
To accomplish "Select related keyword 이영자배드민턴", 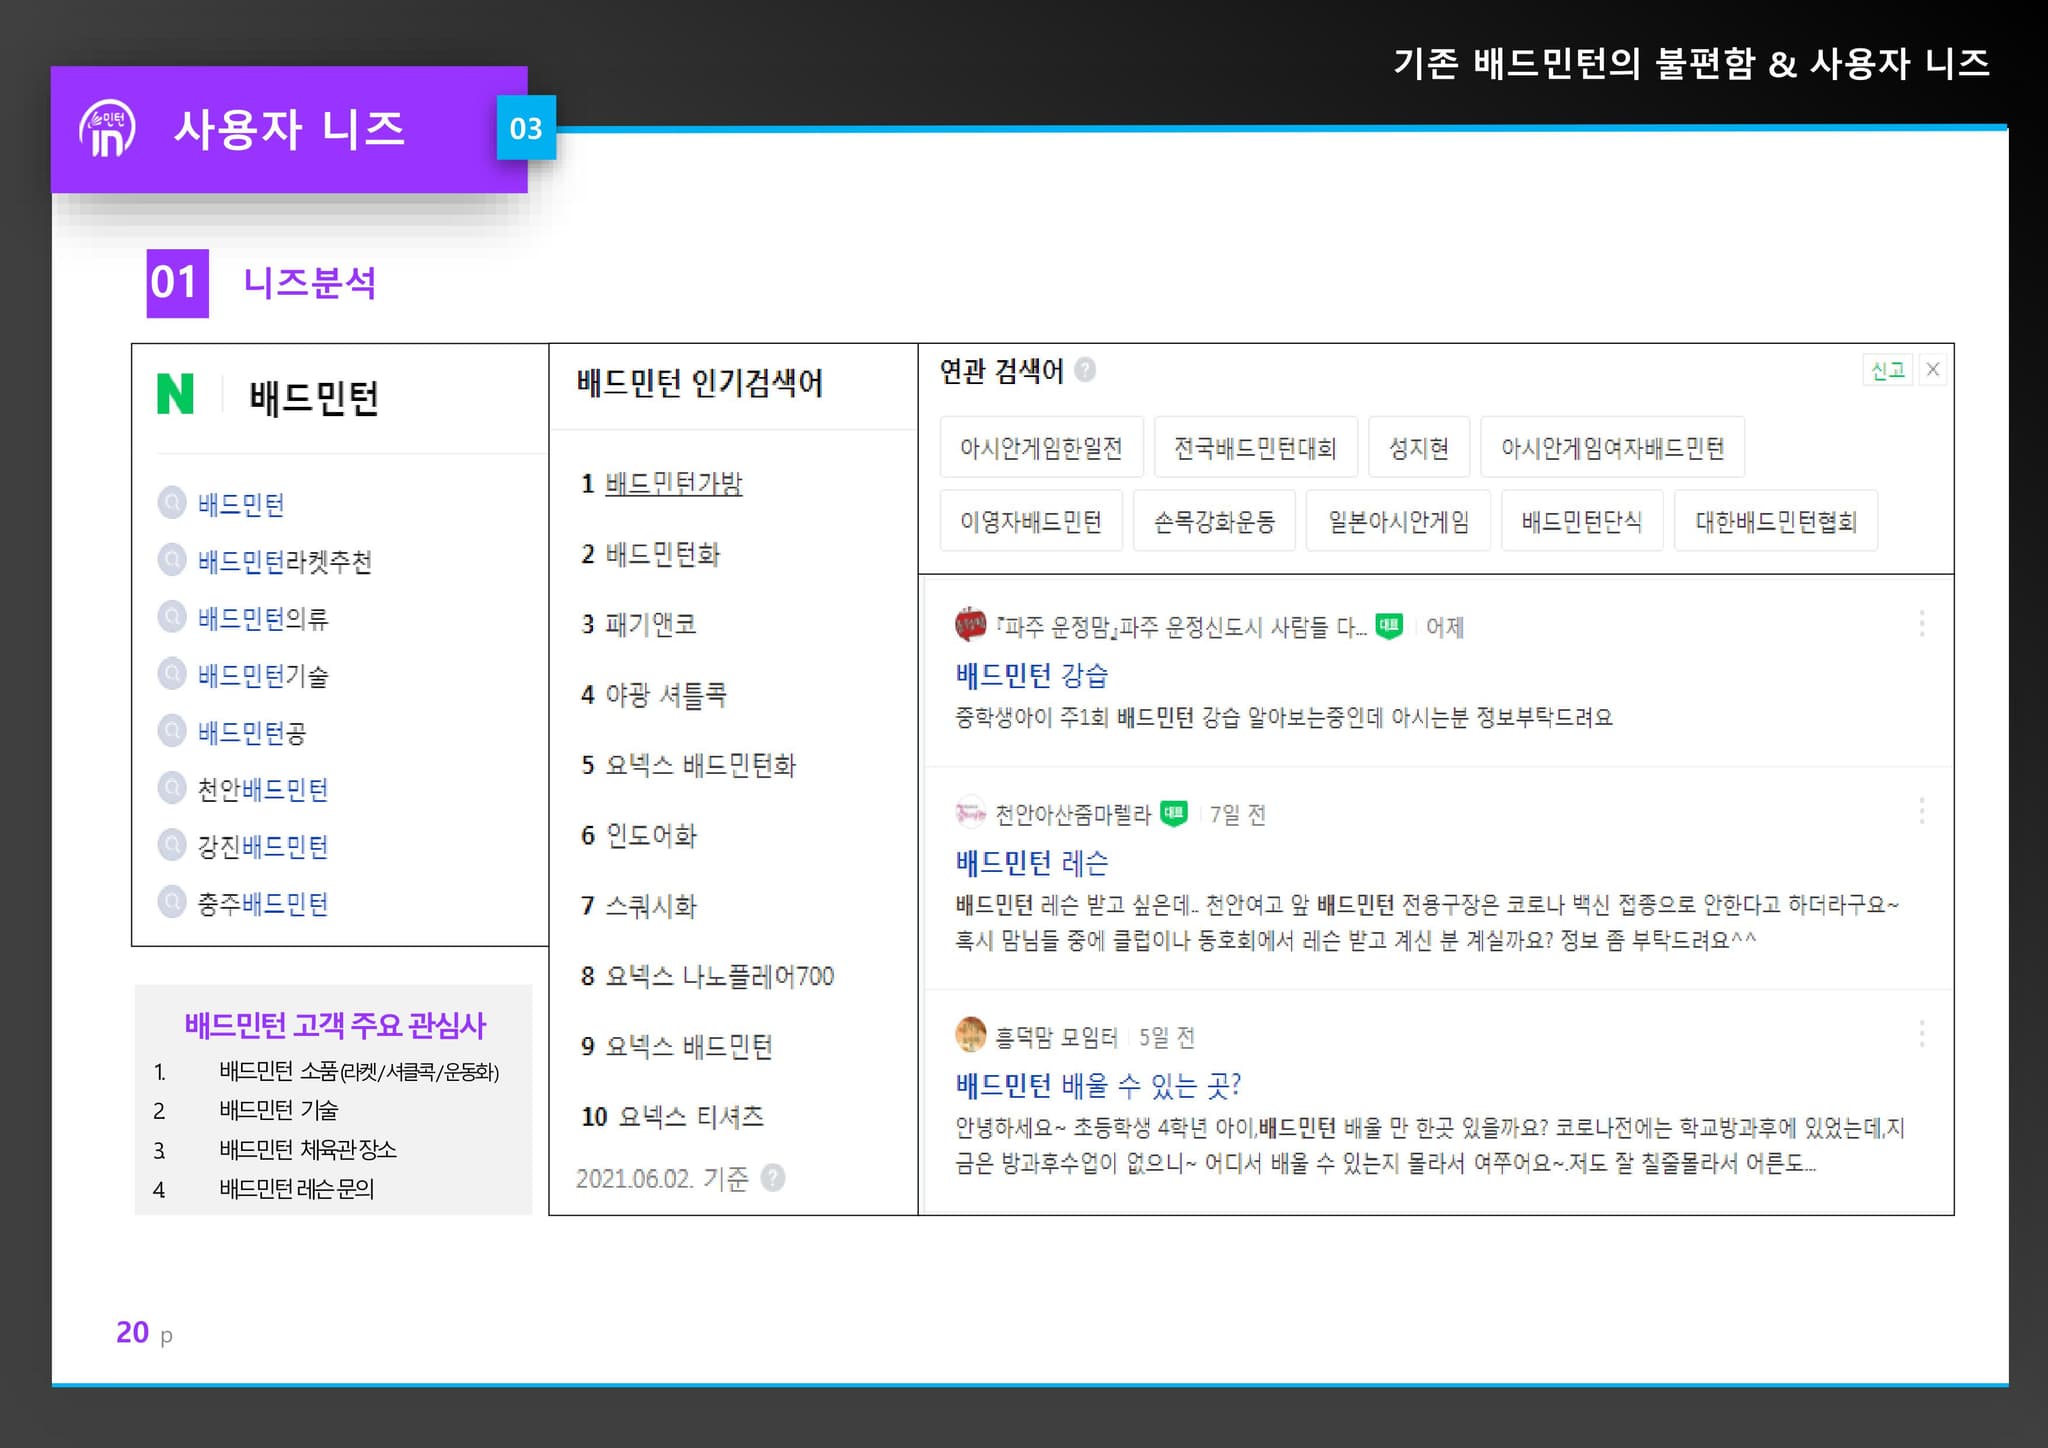I will tap(1031, 521).
